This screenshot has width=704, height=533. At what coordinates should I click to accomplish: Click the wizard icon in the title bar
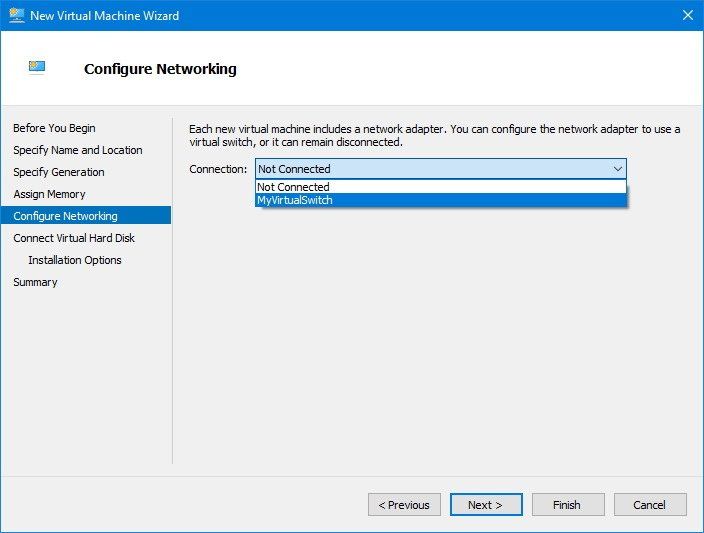click(x=16, y=15)
